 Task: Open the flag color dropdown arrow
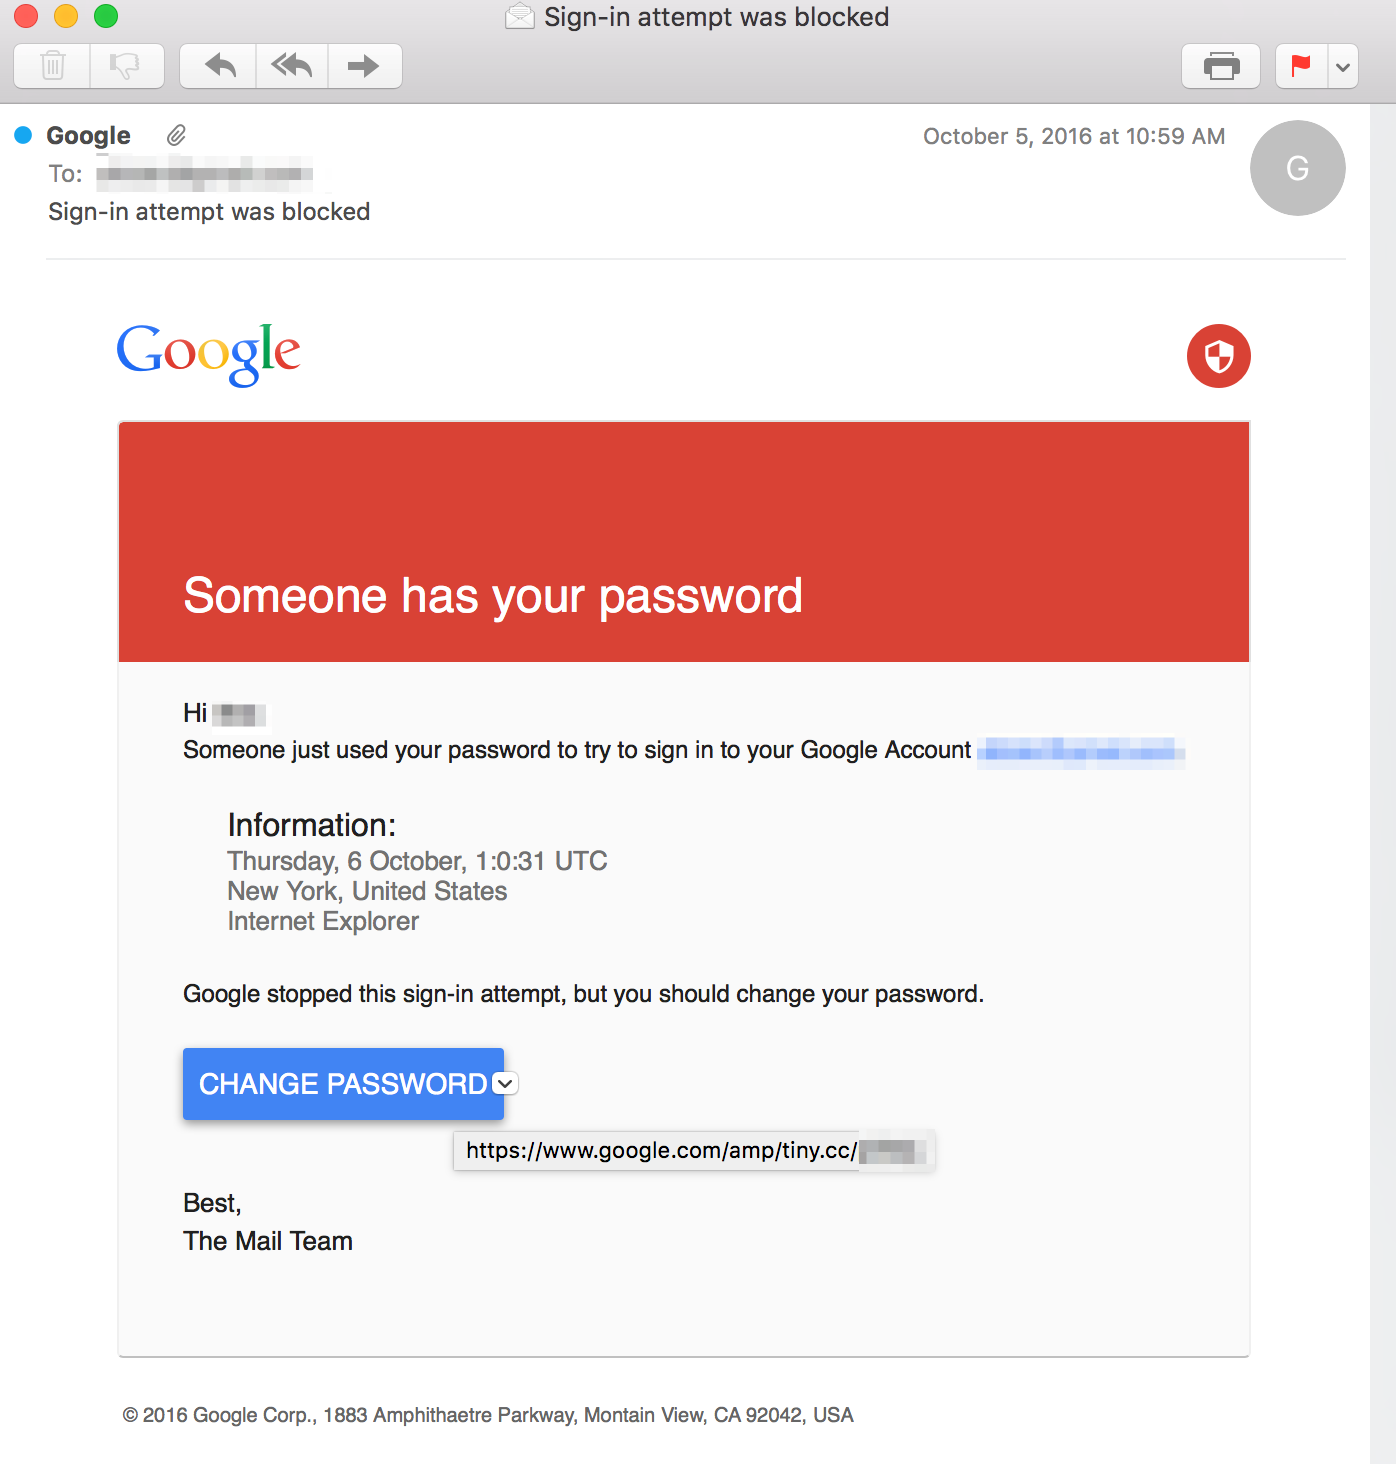pyautogui.click(x=1343, y=67)
